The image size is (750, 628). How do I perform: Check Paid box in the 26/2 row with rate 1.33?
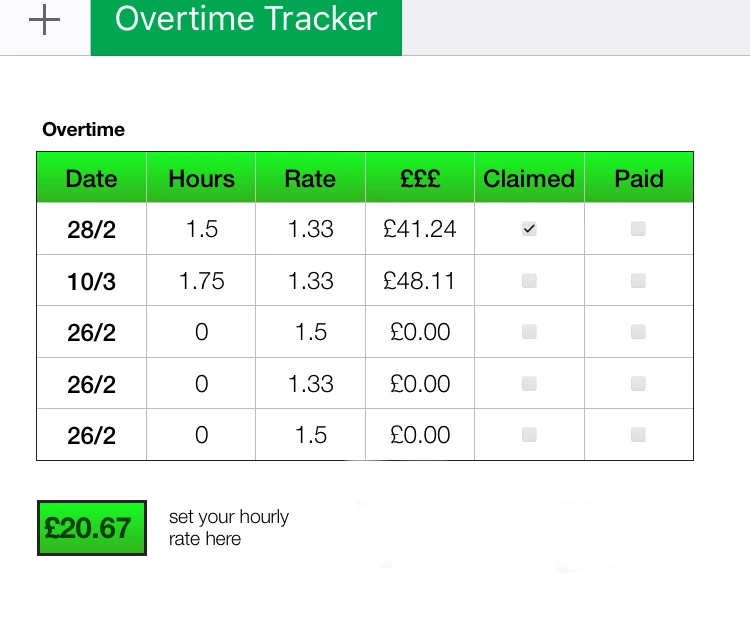[x=638, y=384]
